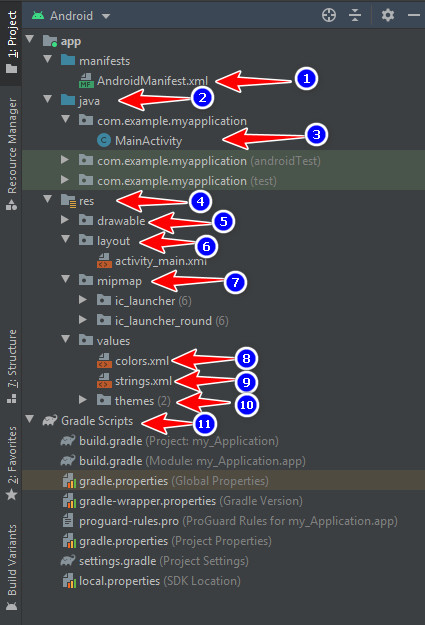Expand the ic_launcher_round folder
Viewport: 425px width, 625px height.
[83, 320]
